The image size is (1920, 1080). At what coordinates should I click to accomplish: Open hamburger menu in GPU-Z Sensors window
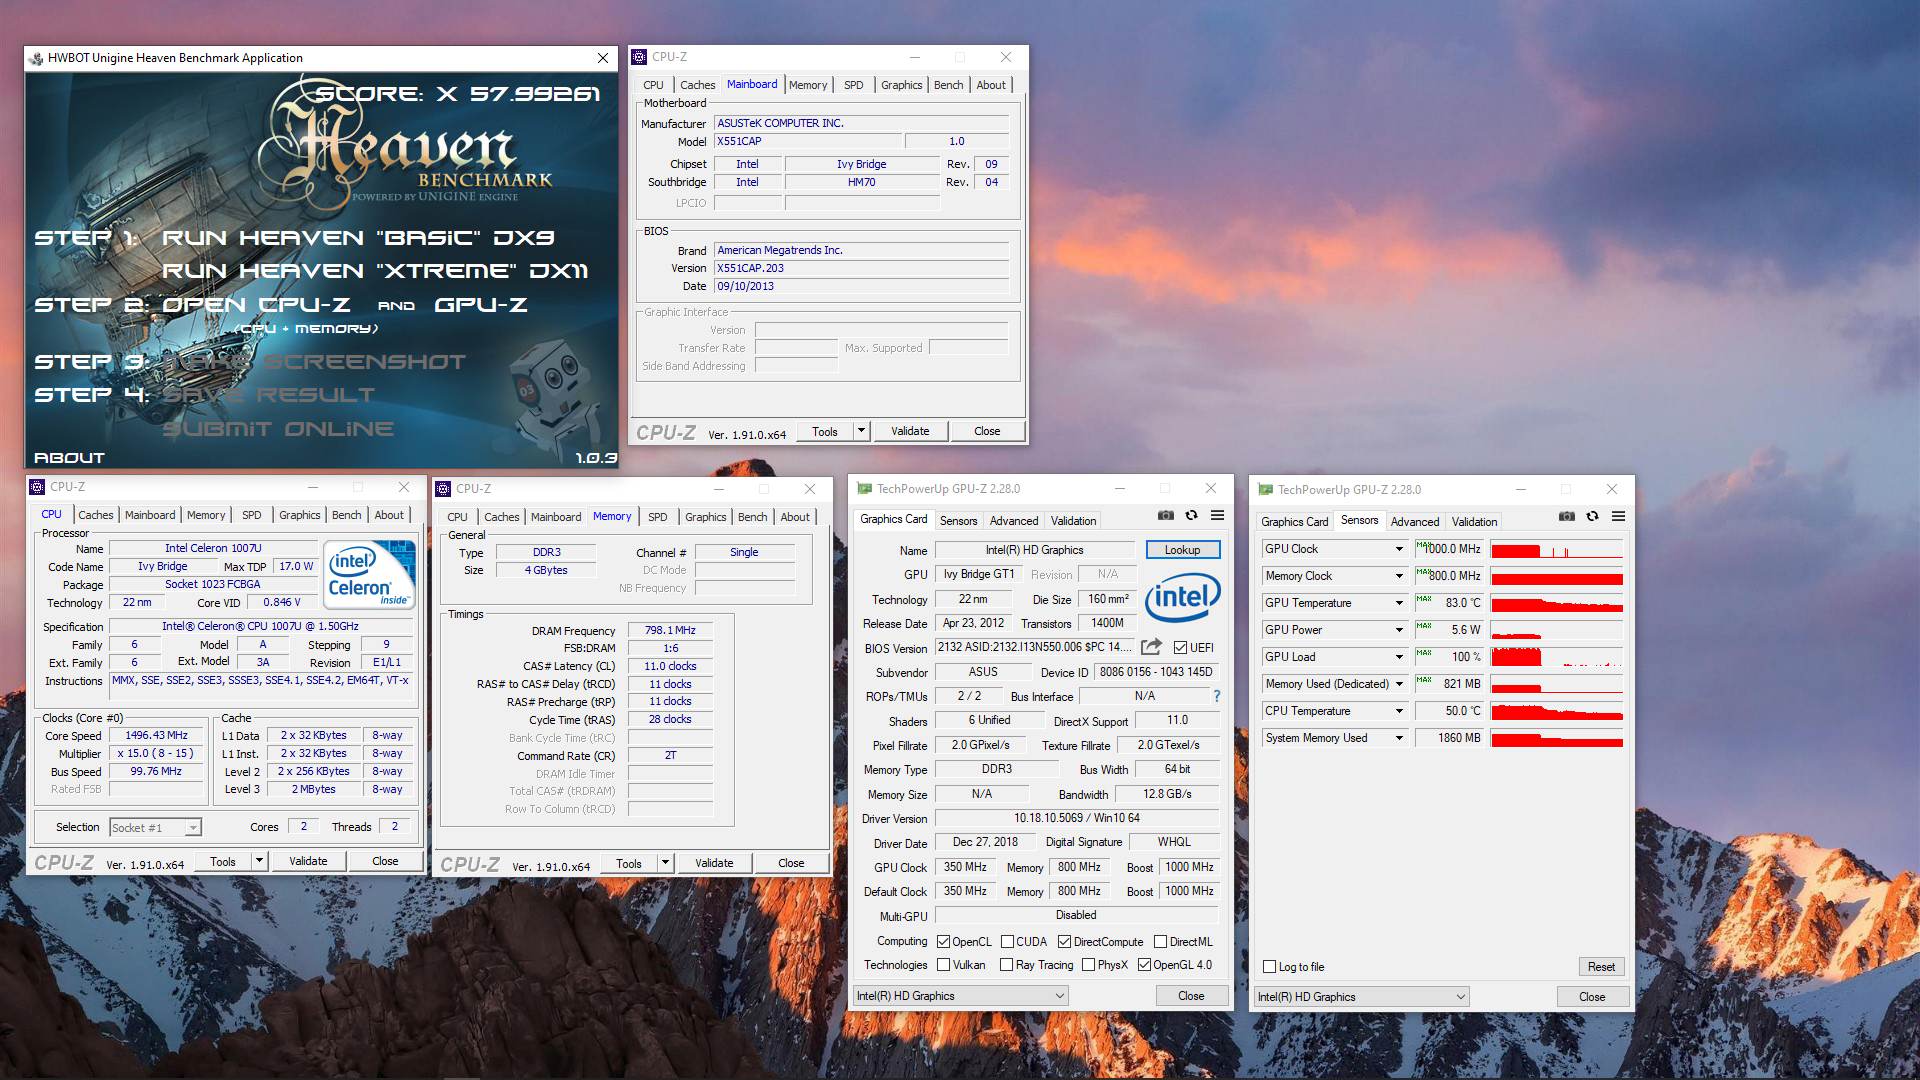[x=1618, y=516]
